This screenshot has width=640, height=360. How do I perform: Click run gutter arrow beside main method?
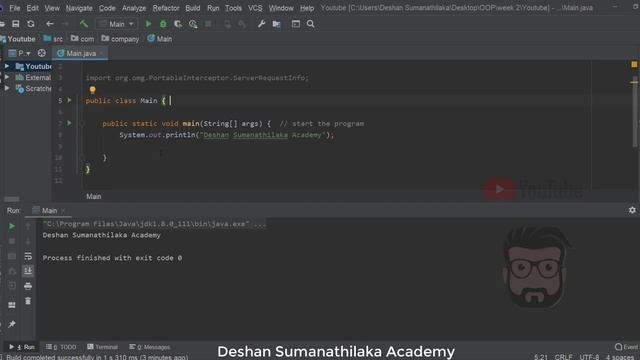(x=69, y=123)
